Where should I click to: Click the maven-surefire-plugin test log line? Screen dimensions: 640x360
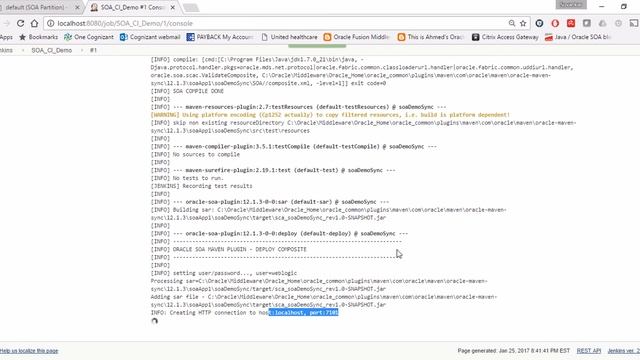point(273,170)
